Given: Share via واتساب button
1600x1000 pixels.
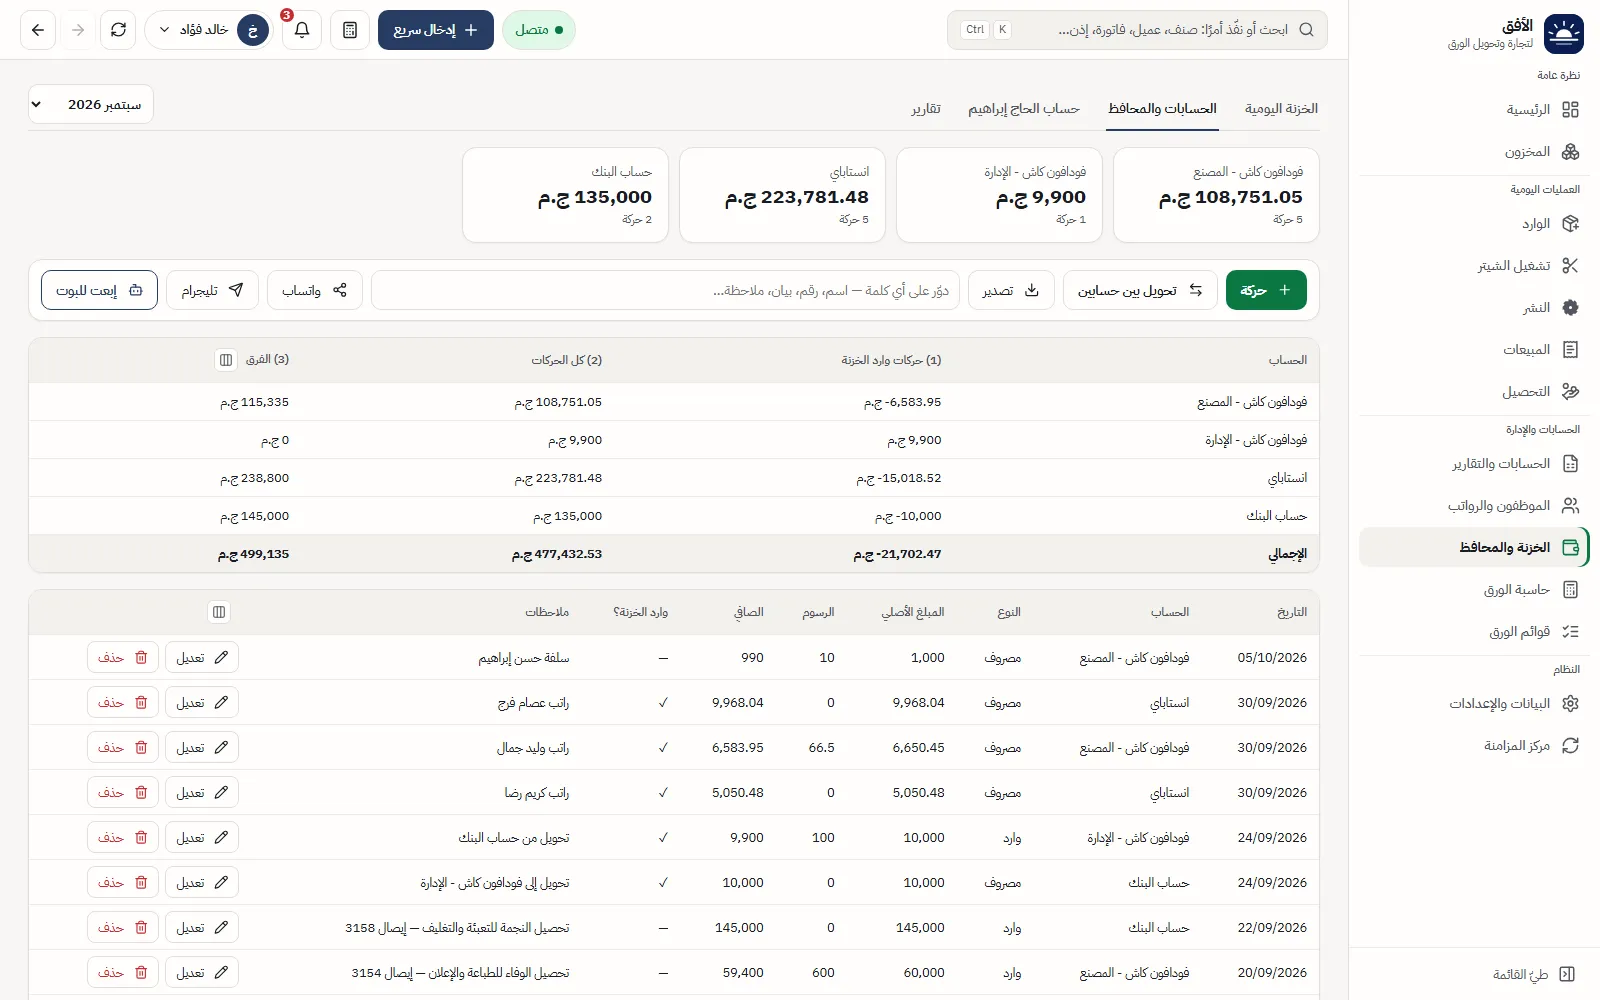Looking at the screenshot, I should point(315,290).
